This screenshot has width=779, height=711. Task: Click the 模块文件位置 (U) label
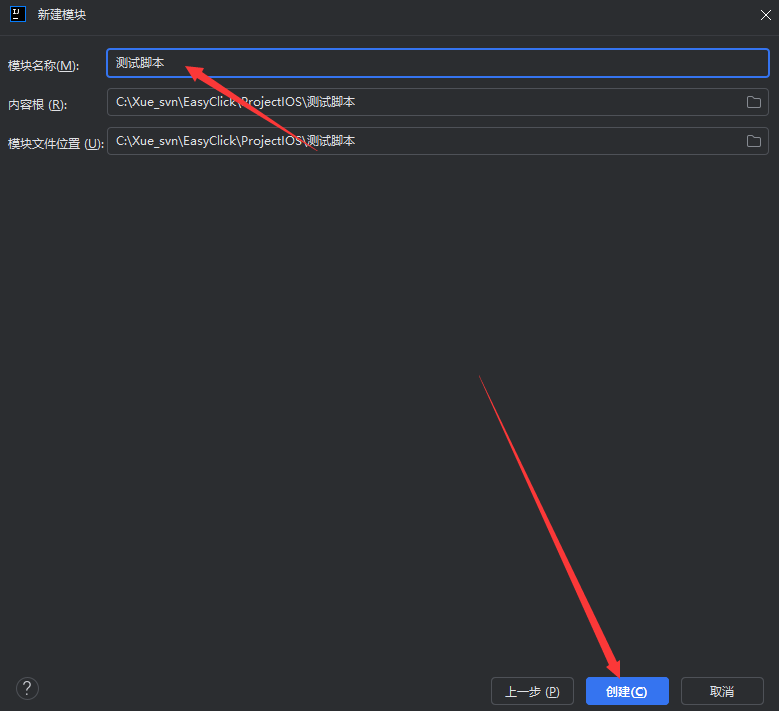pyautogui.click(x=55, y=144)
